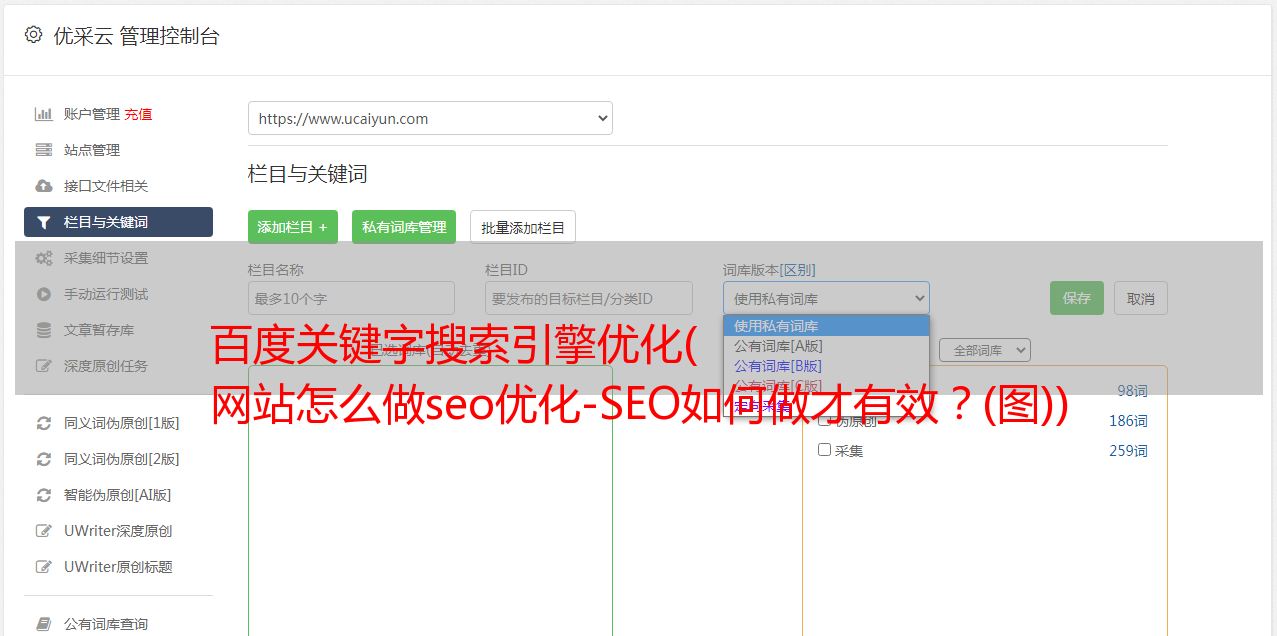Click the server icon for 站点管理
Screen dimensions: 1277x636
tap(43, 150)
